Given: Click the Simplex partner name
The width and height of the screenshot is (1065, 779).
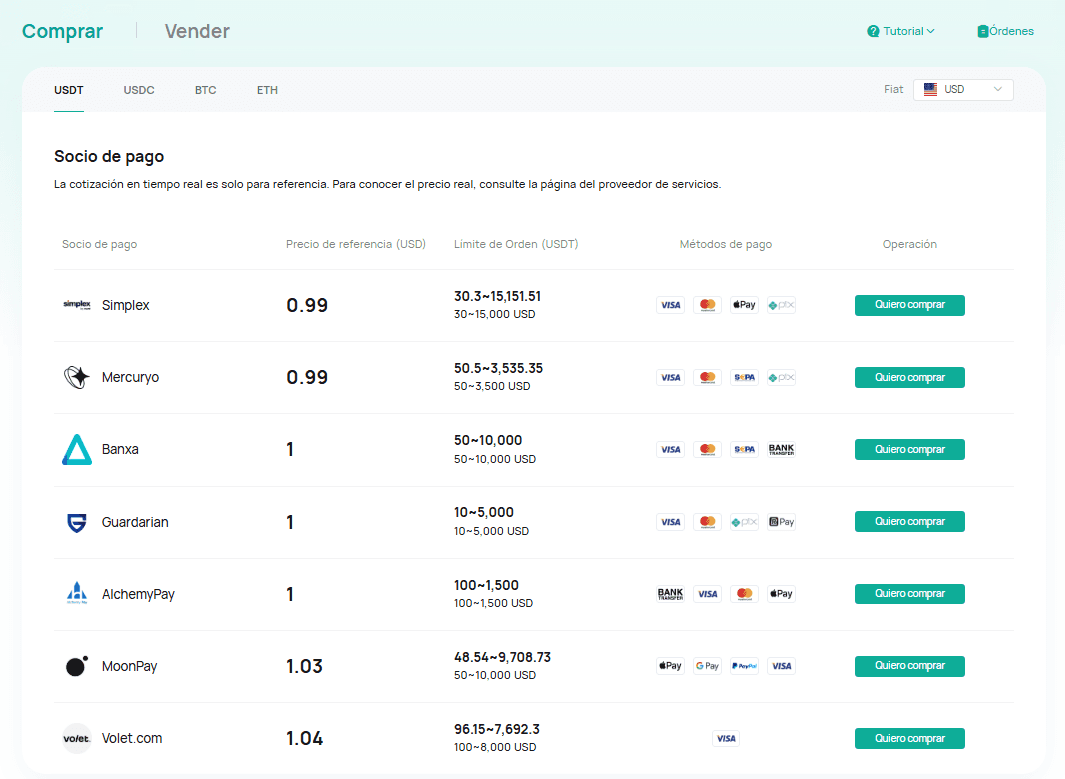Looking at the screenshot, I should [x=126, y=305].
